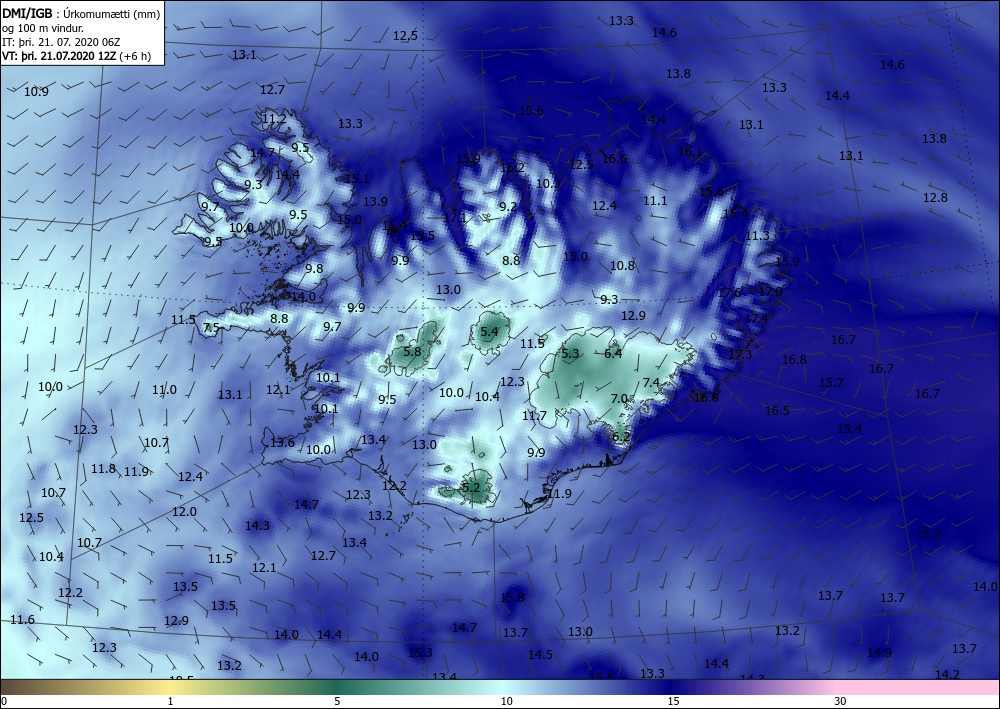Image resolution: width=1000 pixels, height=709 pixels.
Task: Select the 5.8 value on the glacier
Action: pos(413,351)
